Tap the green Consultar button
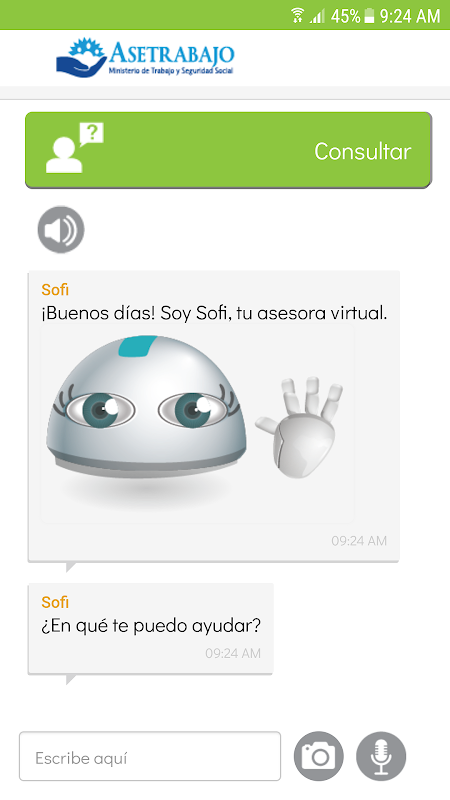The width and height of the screenshot is (450, 800). [229, 151]
